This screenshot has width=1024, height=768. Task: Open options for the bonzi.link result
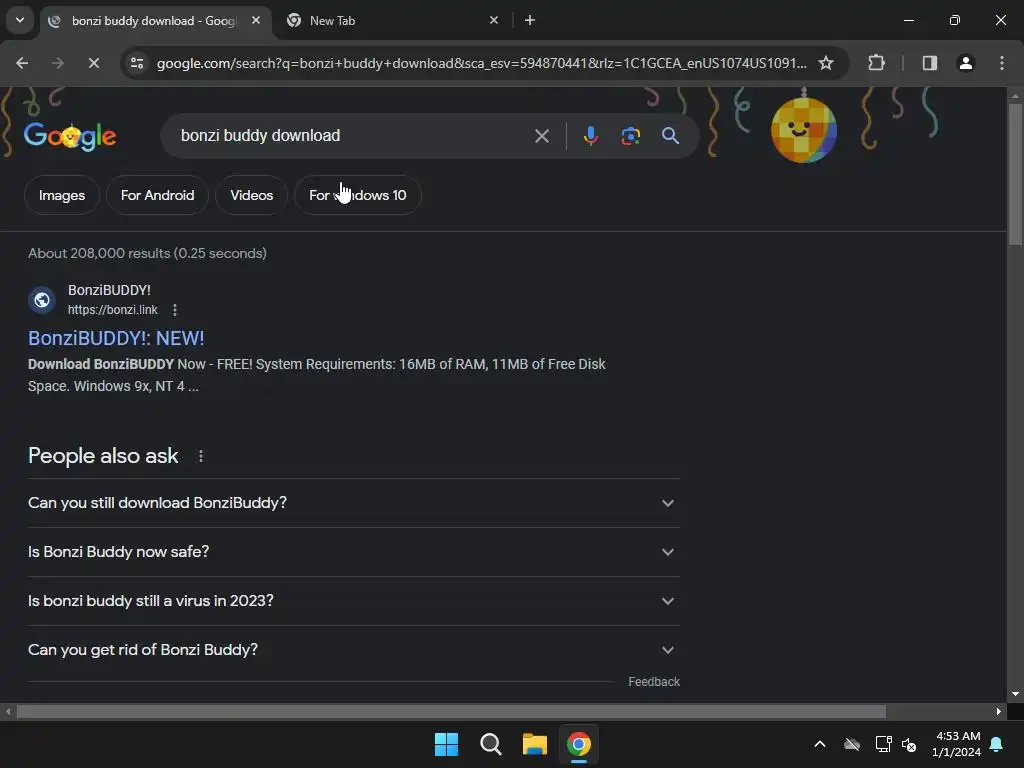pyautogui.click(x=174, y=310)
